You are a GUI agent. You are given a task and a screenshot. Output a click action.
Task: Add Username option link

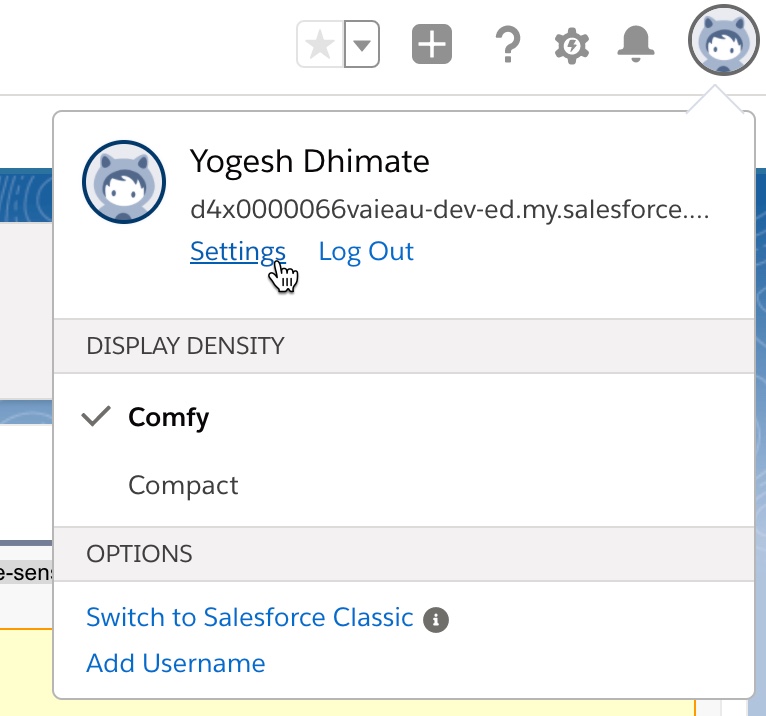[x=176, y=663]
